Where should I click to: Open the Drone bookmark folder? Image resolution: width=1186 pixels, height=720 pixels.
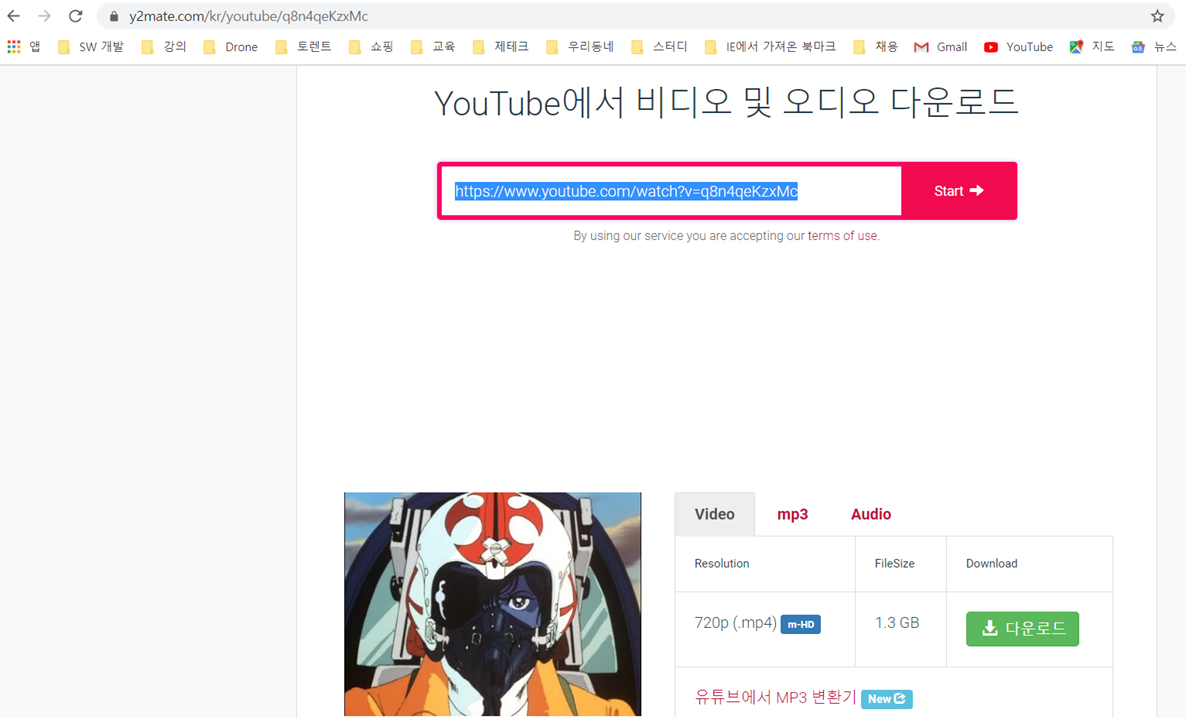point(231,47)
